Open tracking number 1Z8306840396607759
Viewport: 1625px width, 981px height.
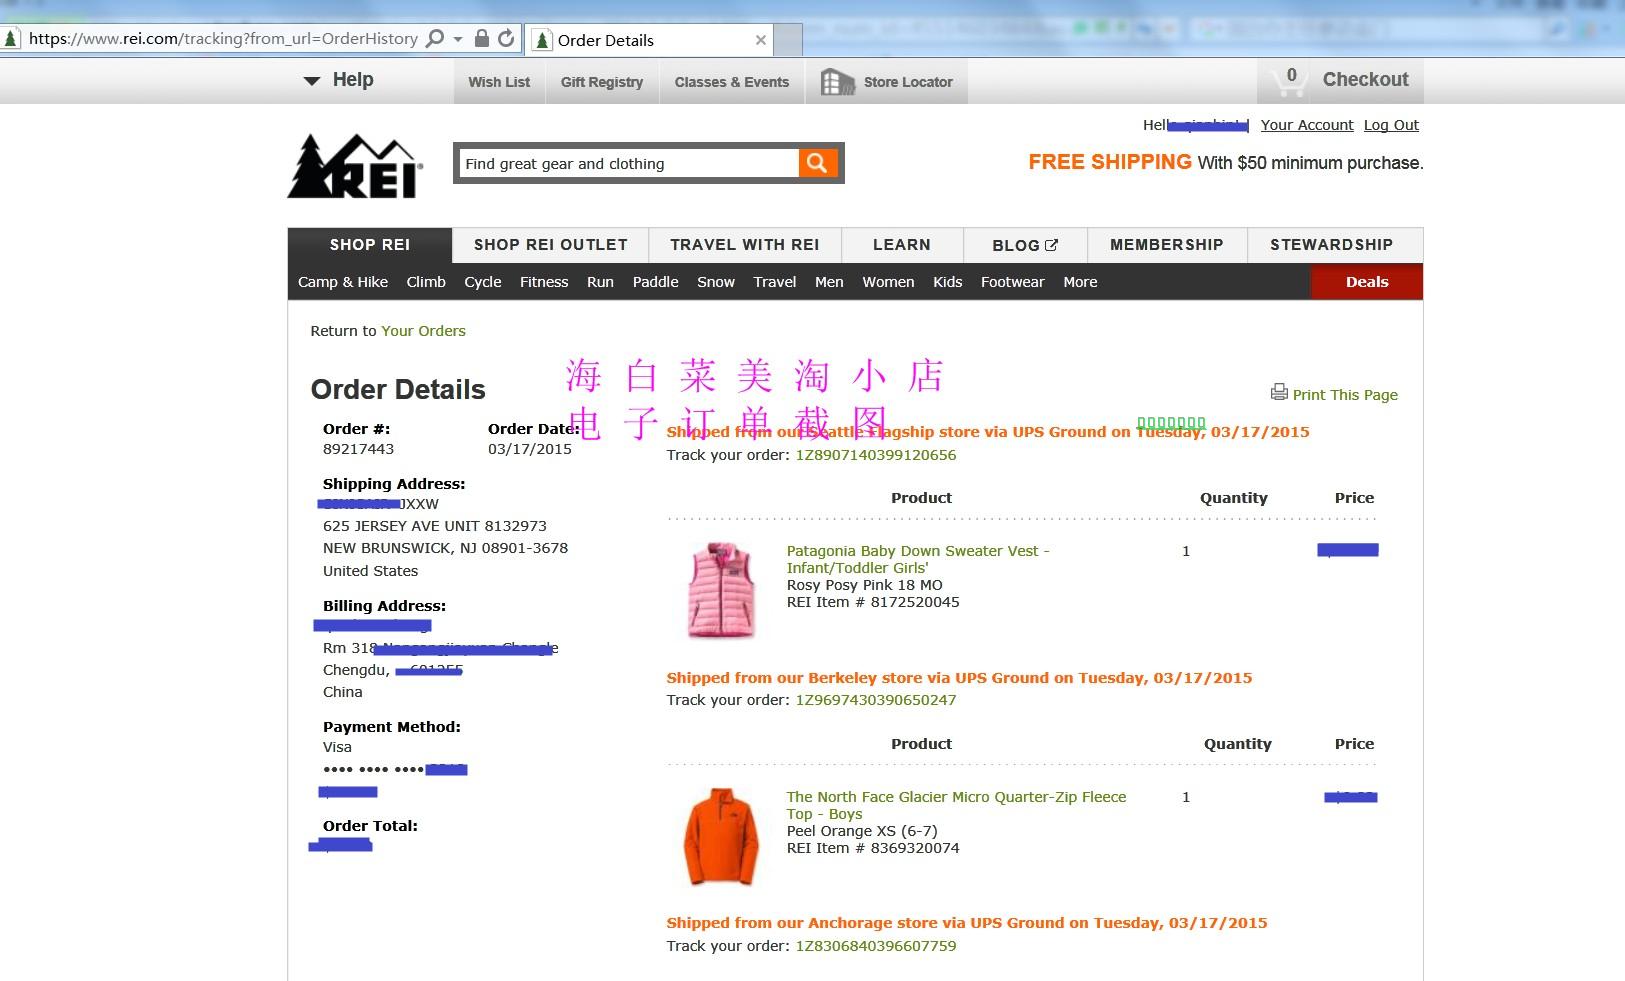(x=876, y=946)
